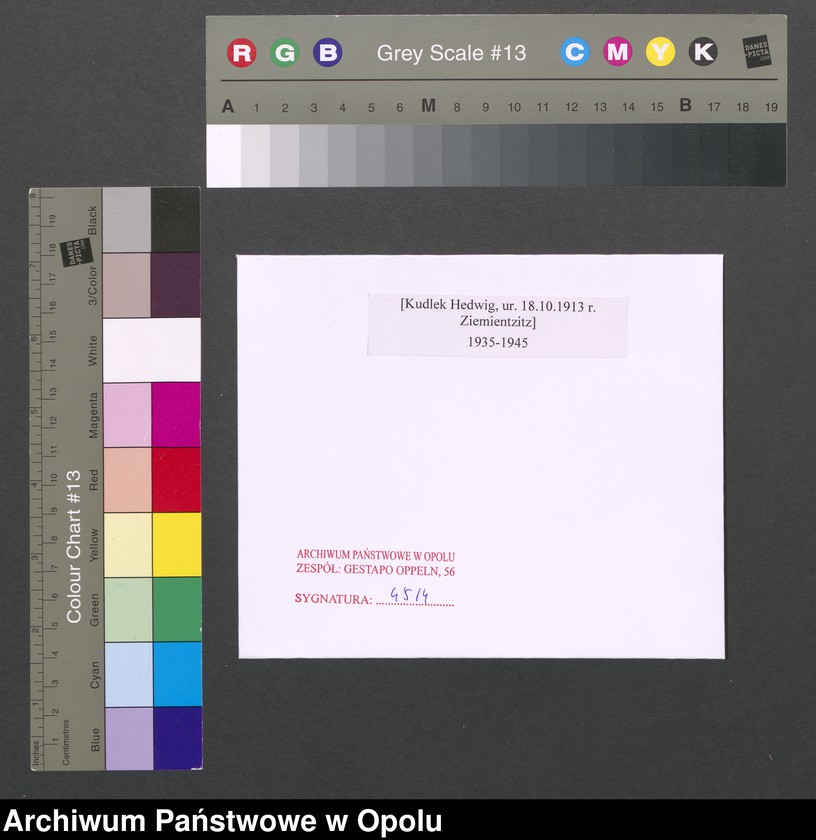Click the green G circle icon
The width and height of the screenshot is (816, 840).
pyautogui.click(x=285, y=53)
